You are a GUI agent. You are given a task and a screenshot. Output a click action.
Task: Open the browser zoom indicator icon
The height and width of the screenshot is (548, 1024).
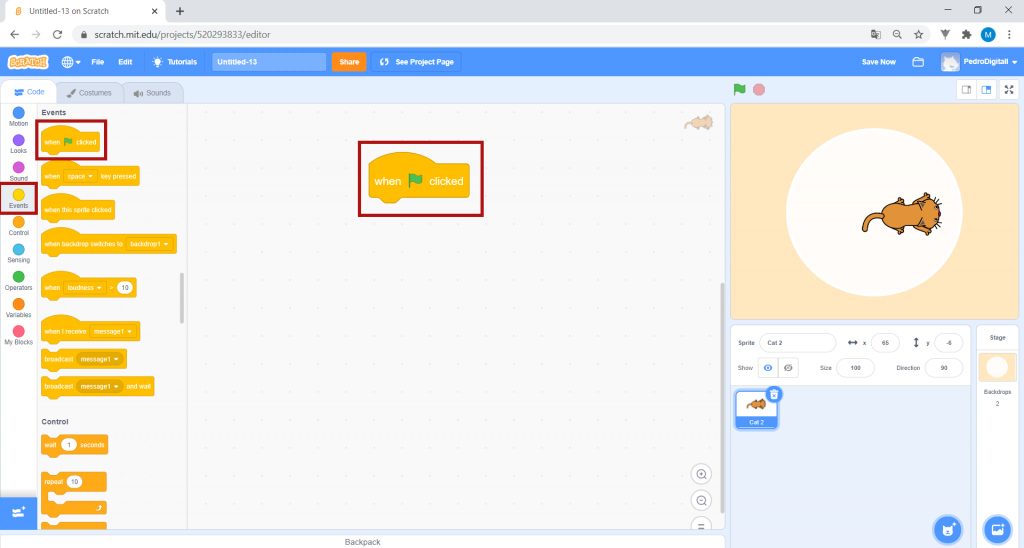pos(897,35)
